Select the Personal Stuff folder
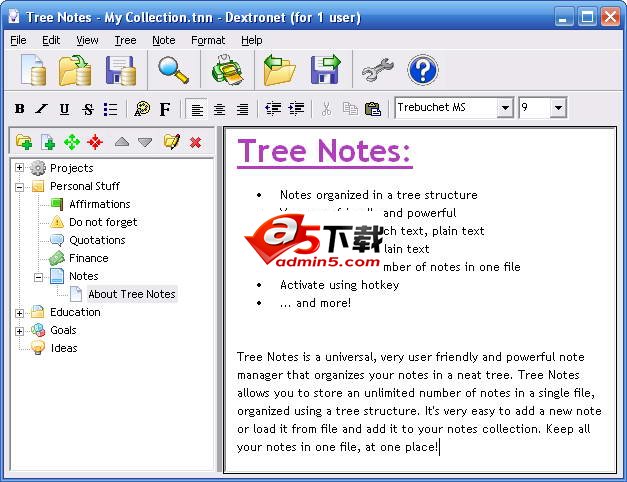This screenshot has width=627, height=482. 85,186
